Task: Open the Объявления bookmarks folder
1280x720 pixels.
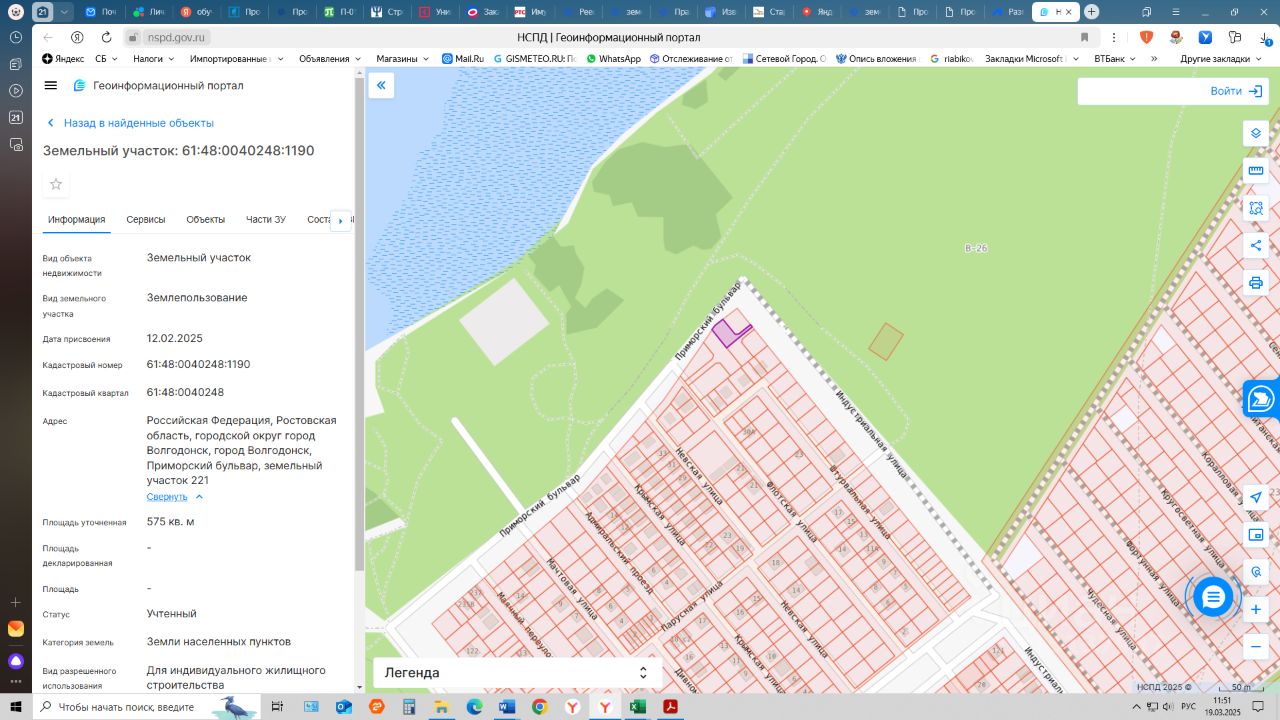Action: [330, 59]
